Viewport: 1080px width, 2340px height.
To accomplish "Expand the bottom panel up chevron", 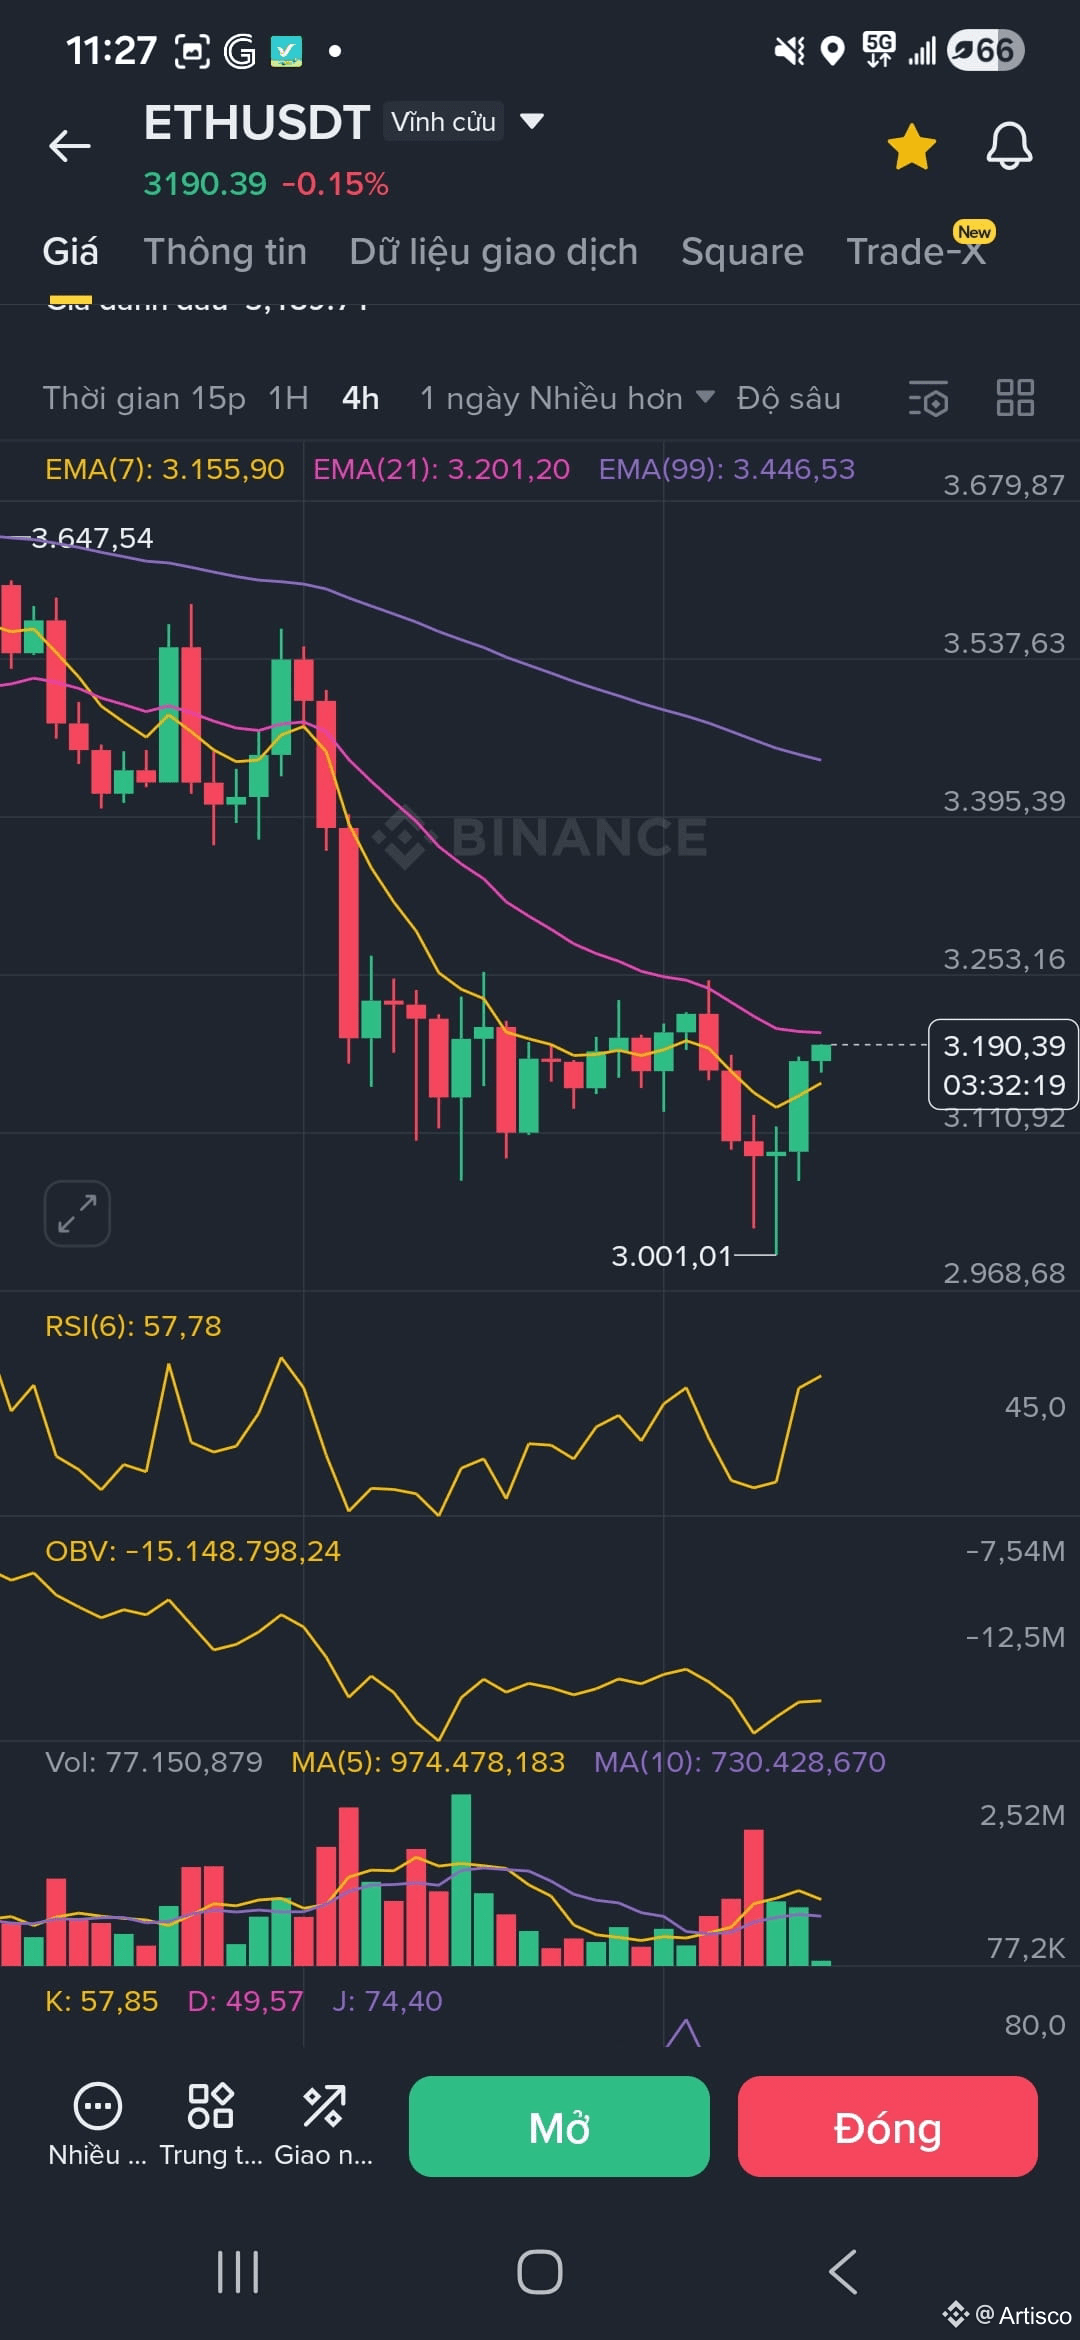I will tap(683, 2032).
